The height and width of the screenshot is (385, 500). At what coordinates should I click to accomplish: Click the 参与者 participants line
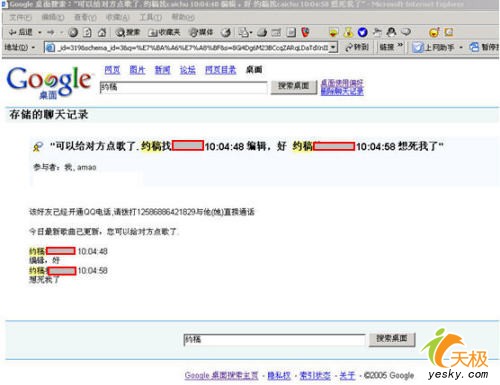click(x=65, y=167)
